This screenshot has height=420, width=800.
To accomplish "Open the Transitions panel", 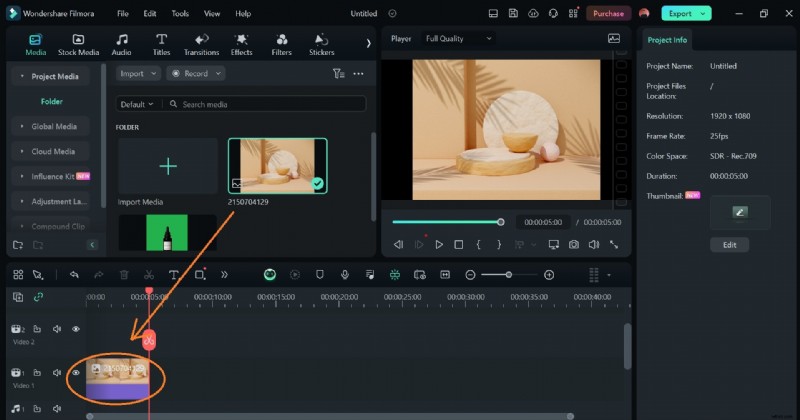I will (201, 44).
